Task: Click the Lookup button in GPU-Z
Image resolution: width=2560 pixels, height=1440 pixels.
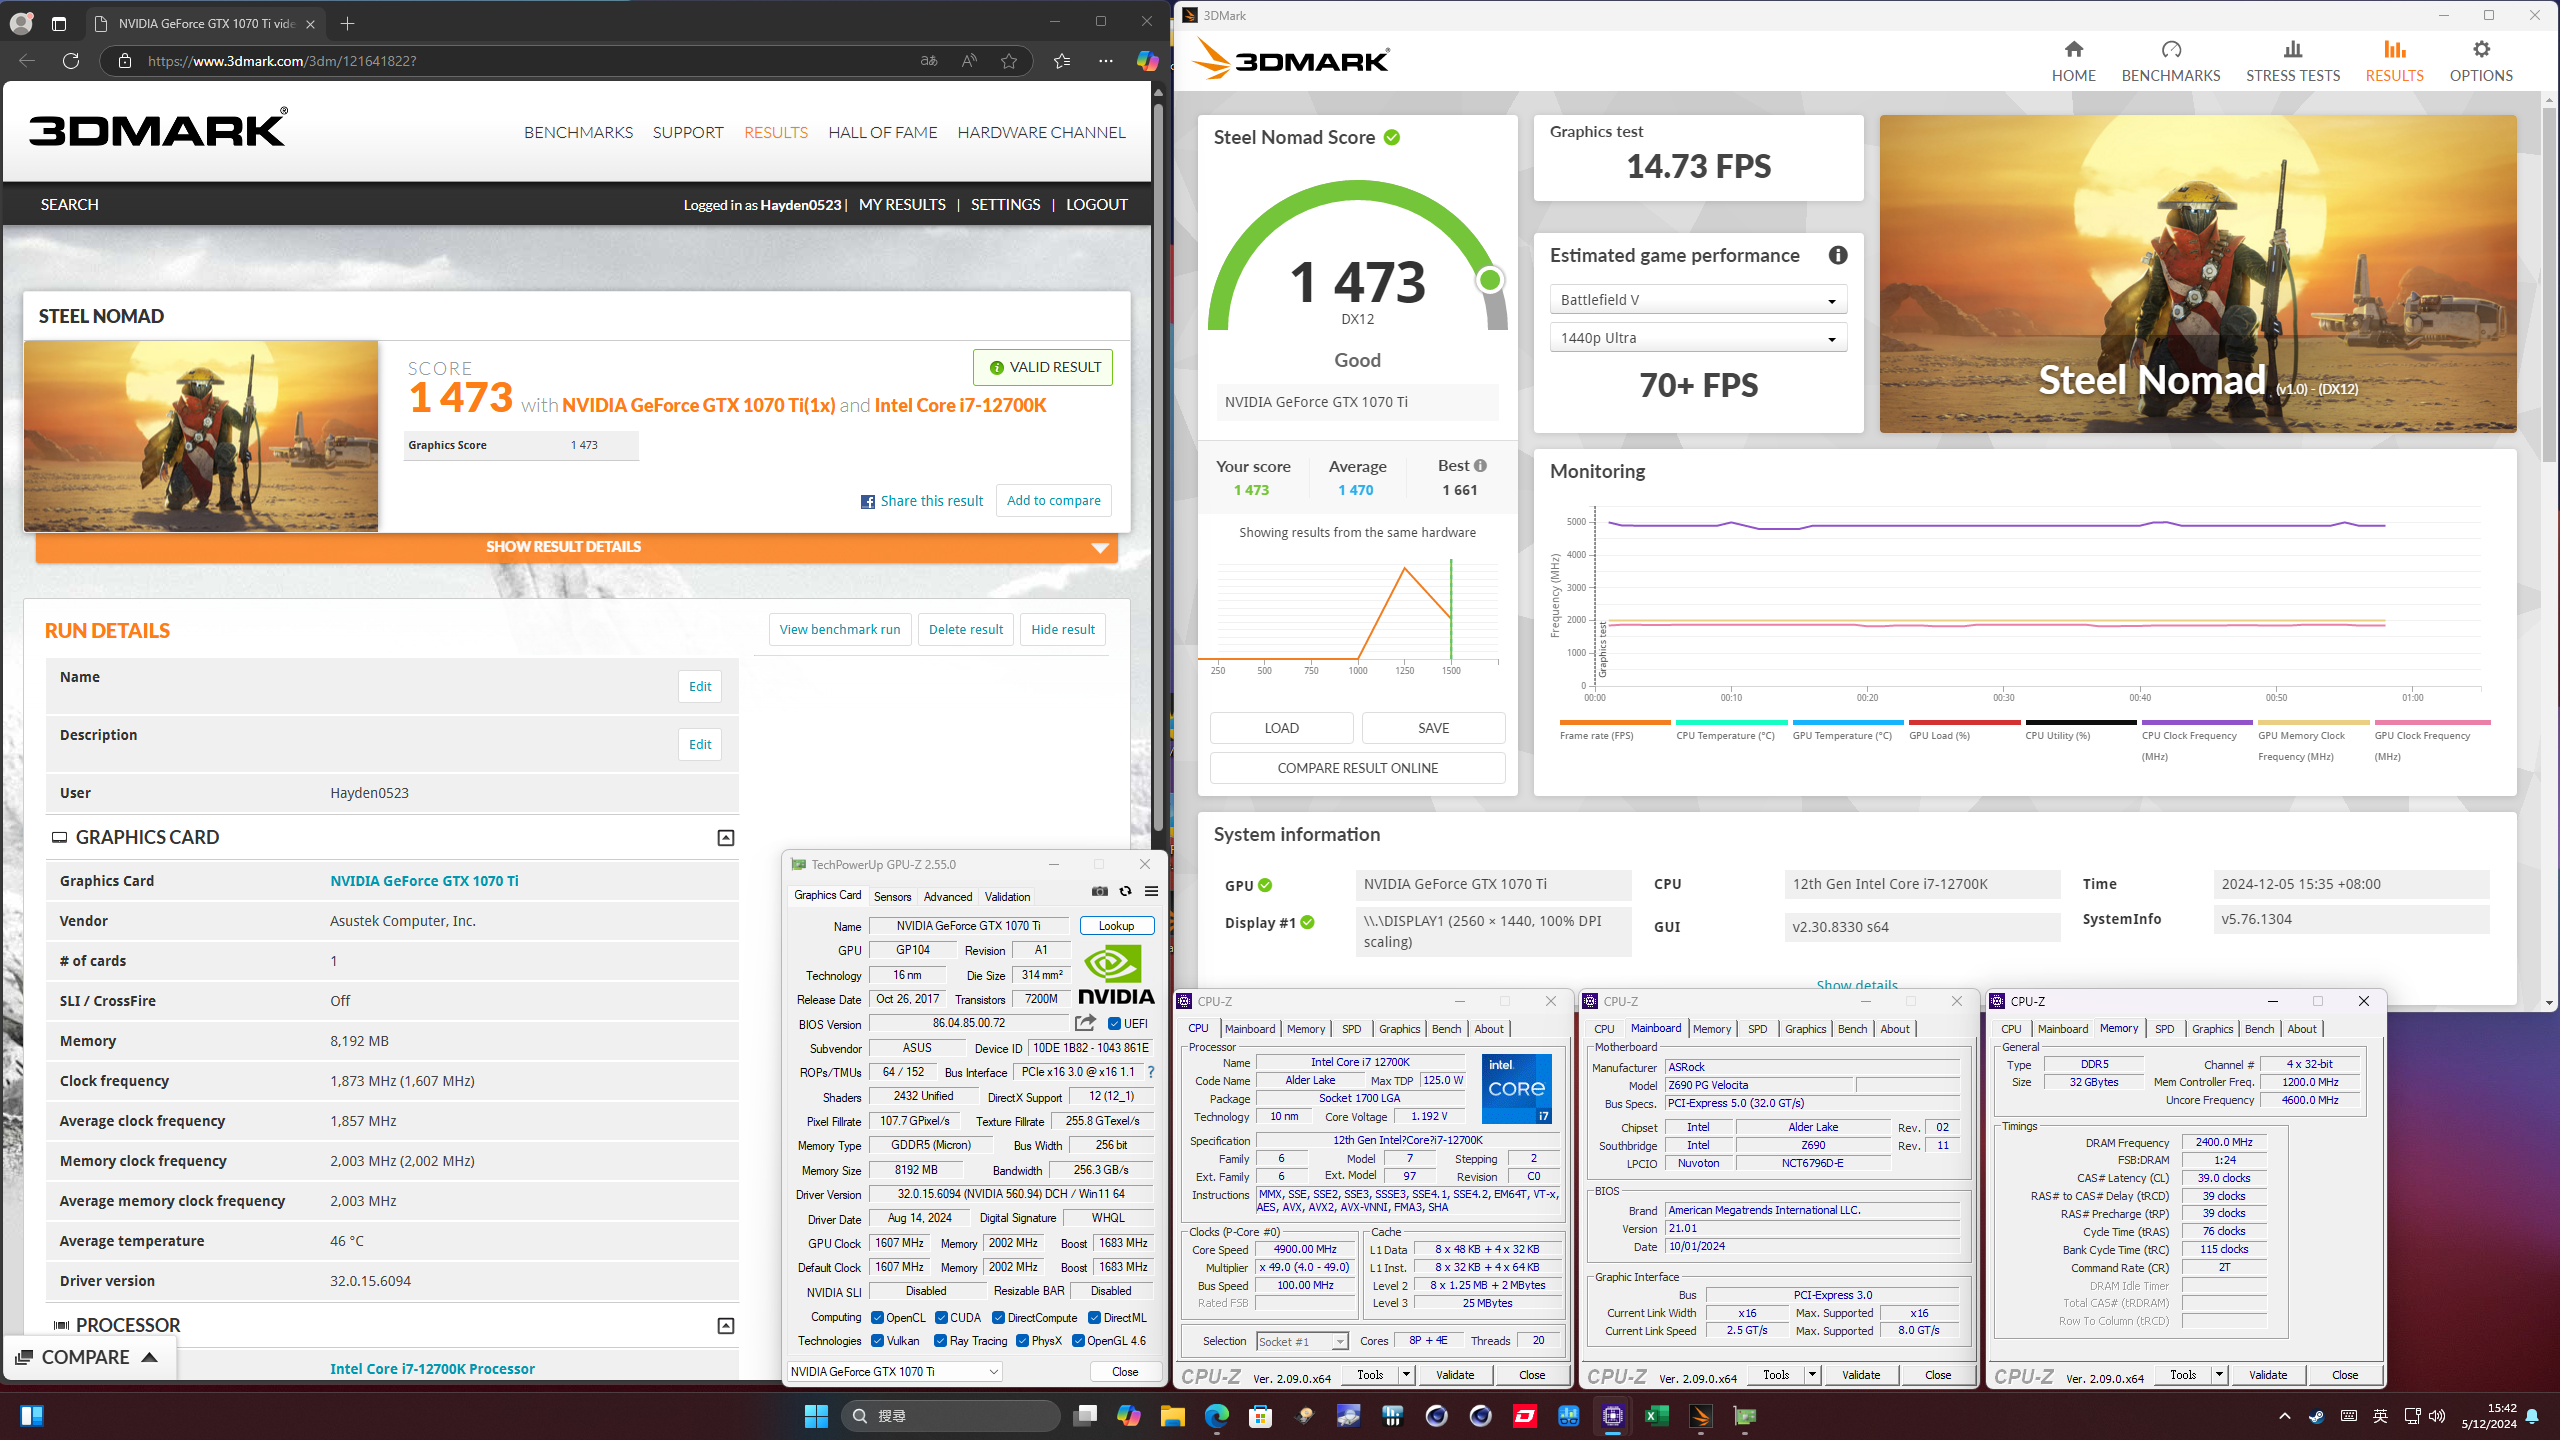Action: point(1116,926)
